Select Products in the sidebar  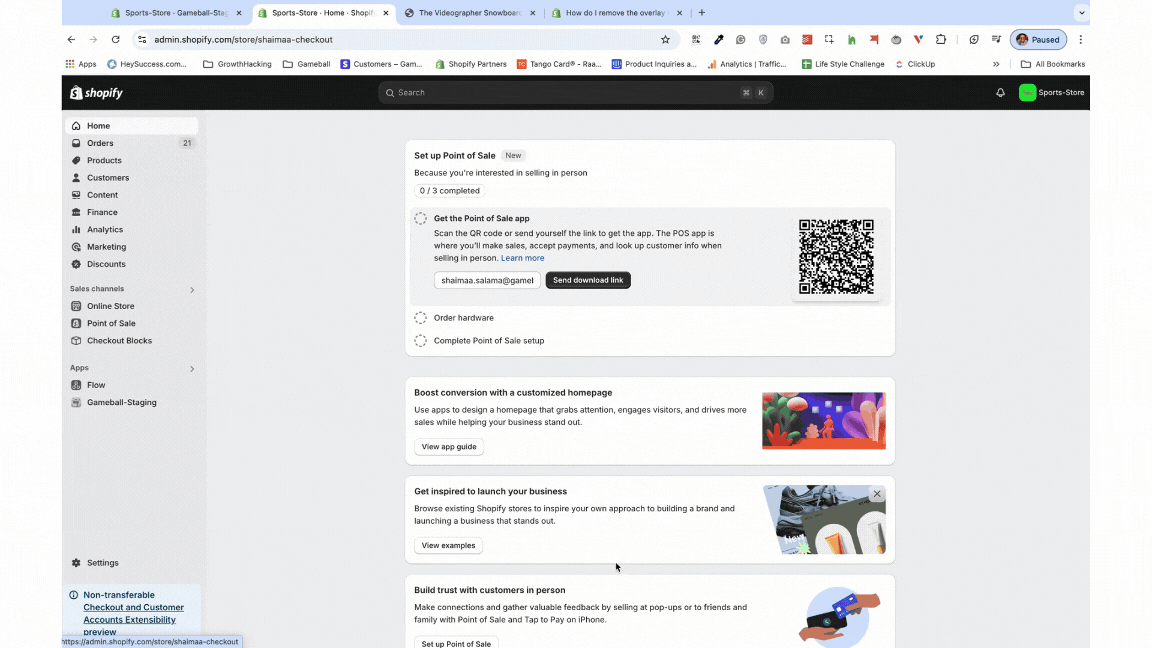(104, 160)
